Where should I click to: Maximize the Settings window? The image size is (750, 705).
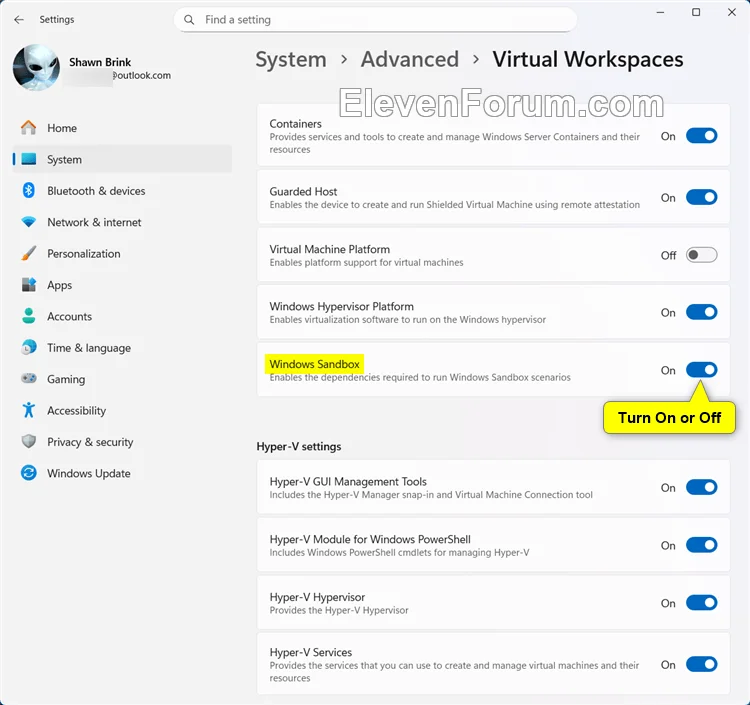point(696,12)
